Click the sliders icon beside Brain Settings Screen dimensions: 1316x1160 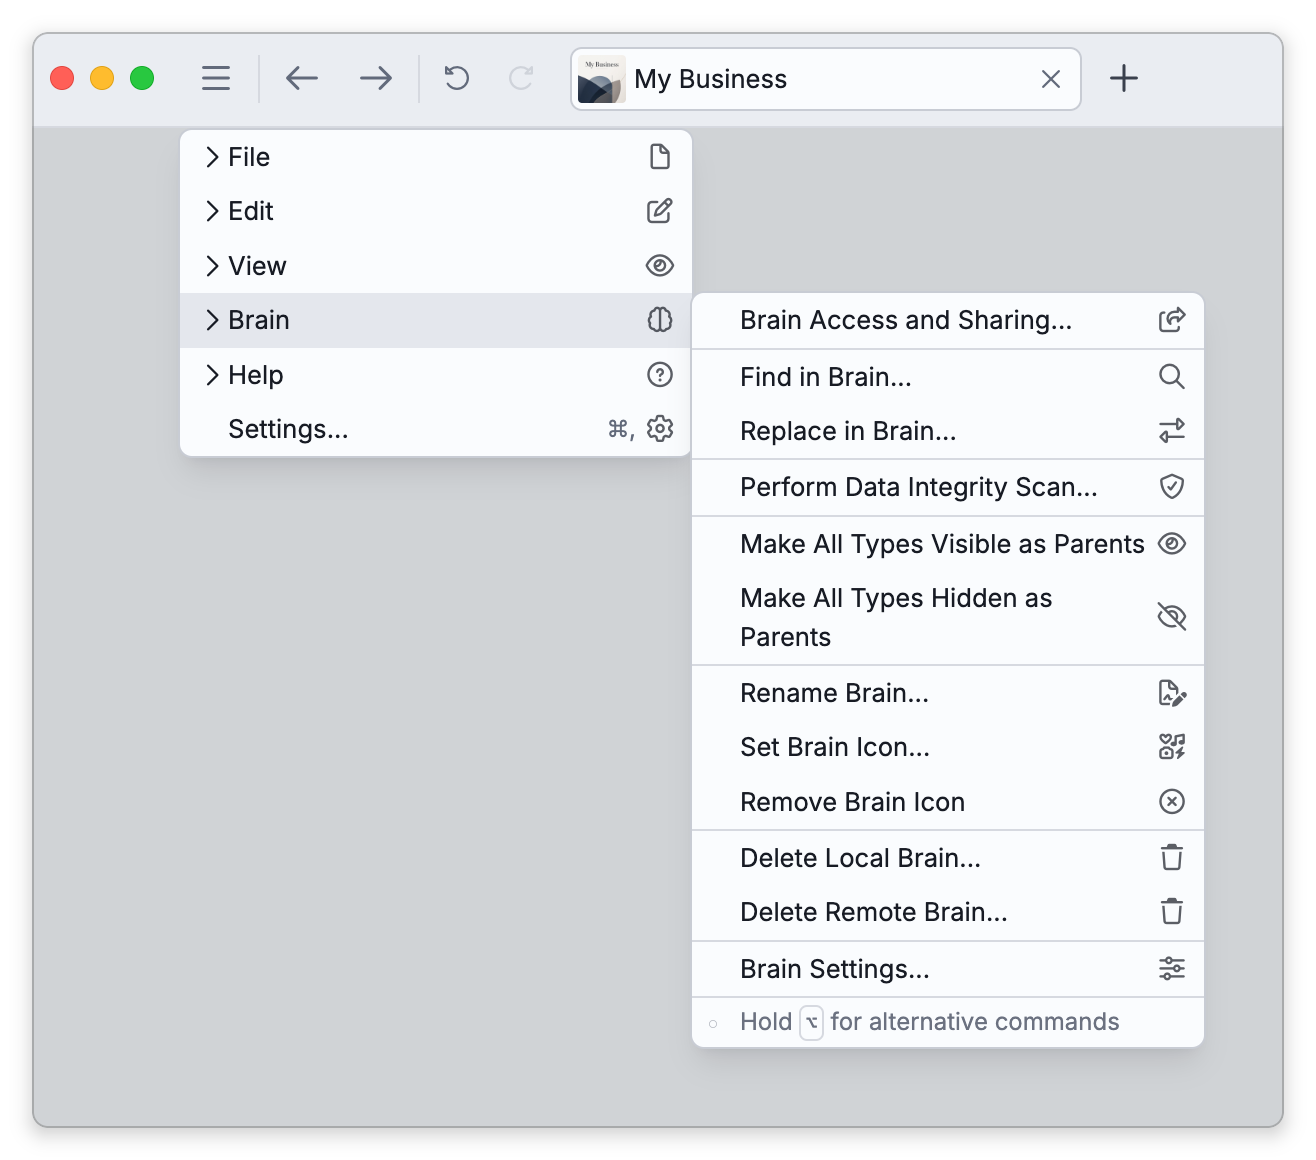1172,968
